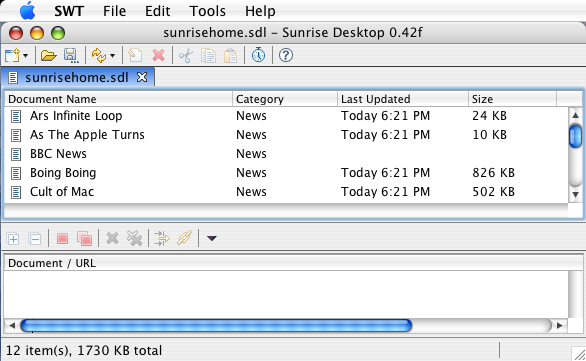This screenshot has width=586, height=361.
Task: Sort by the Size column header
Action: tap(512, 99)
